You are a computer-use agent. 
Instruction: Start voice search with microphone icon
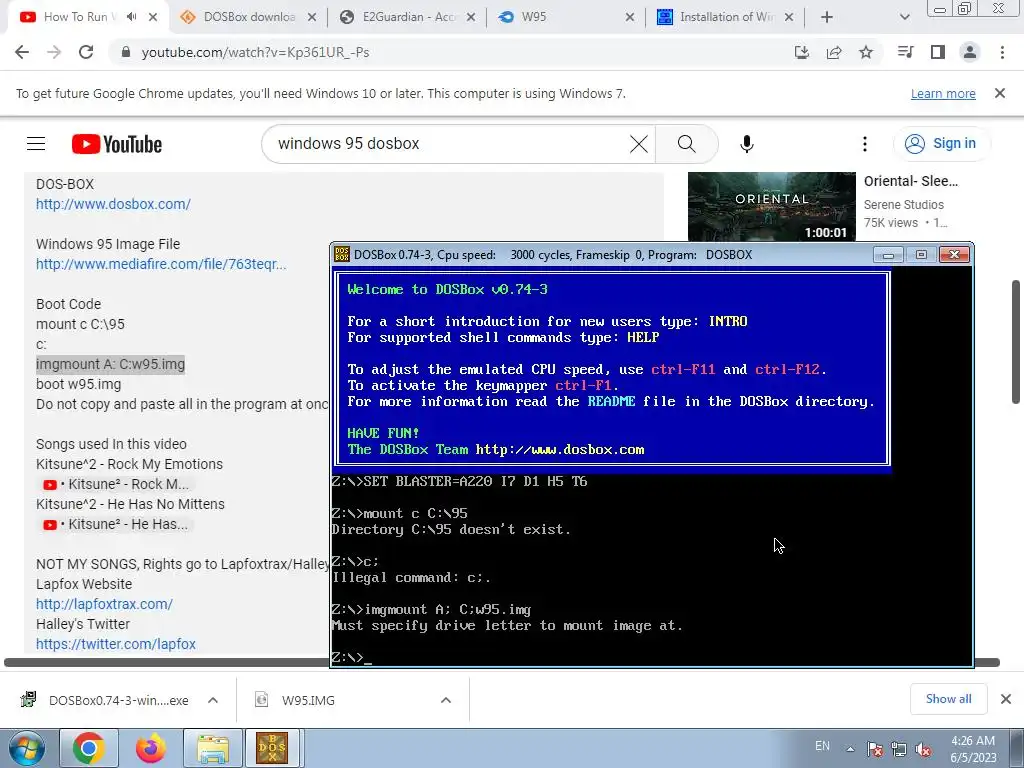[x=747, y=144]
